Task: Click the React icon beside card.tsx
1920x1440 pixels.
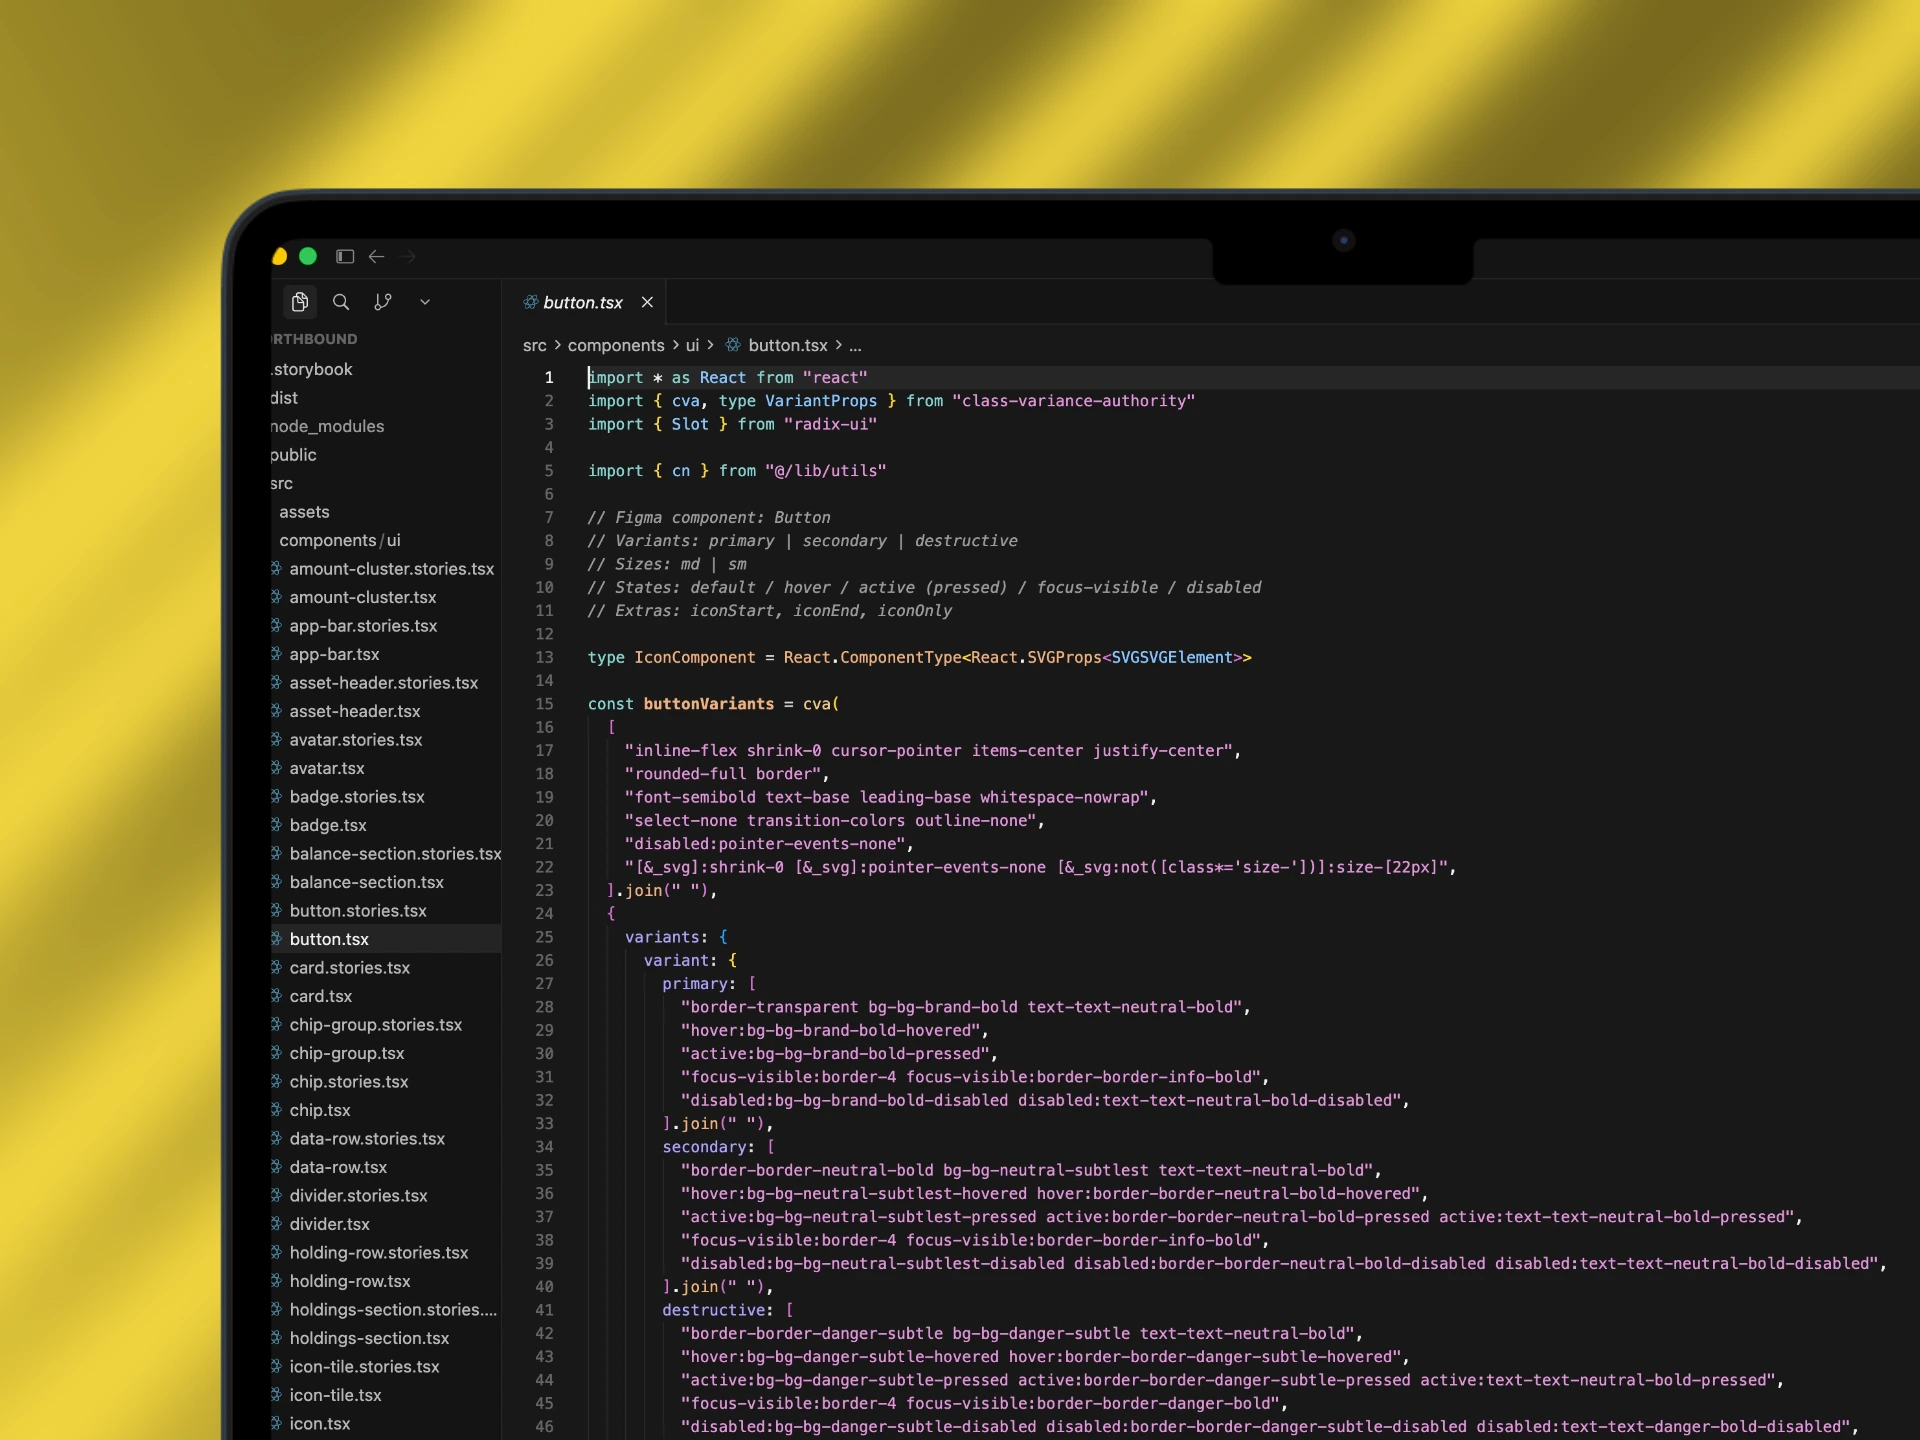Action: [276, 996]
